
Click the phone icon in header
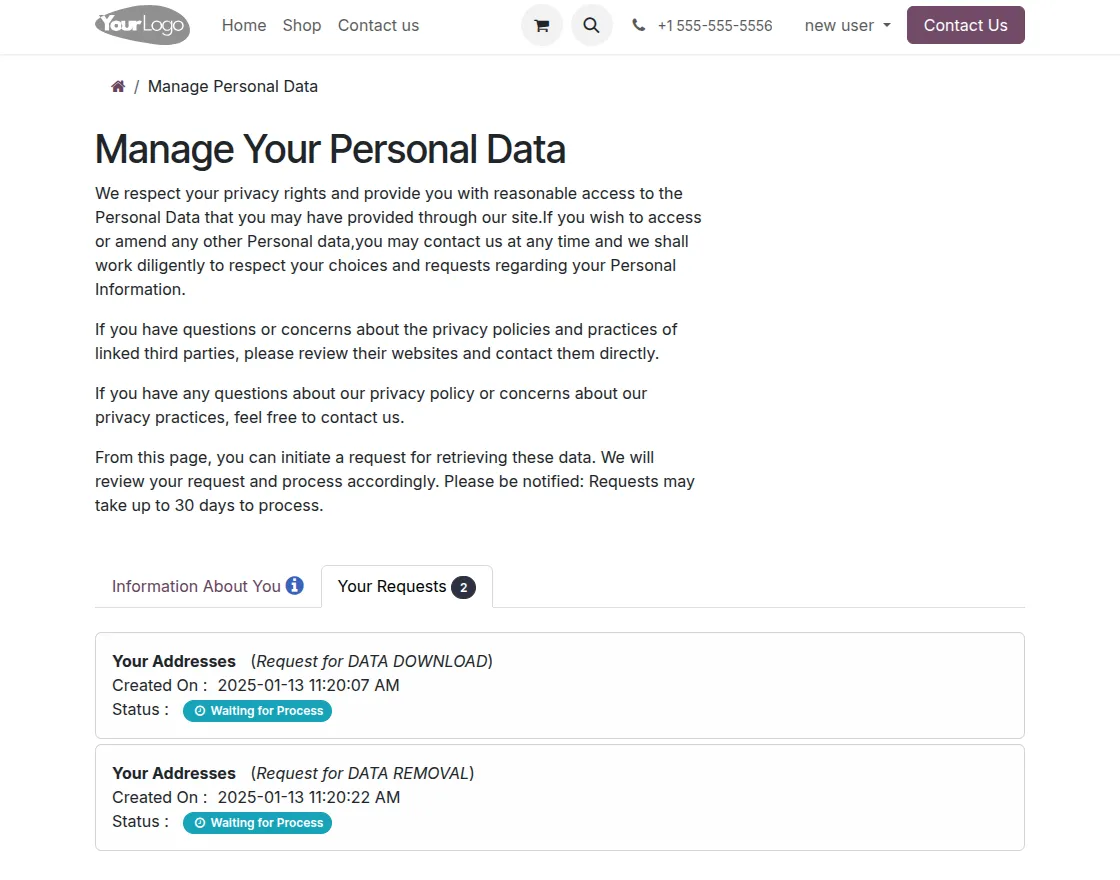click(639, 26)
